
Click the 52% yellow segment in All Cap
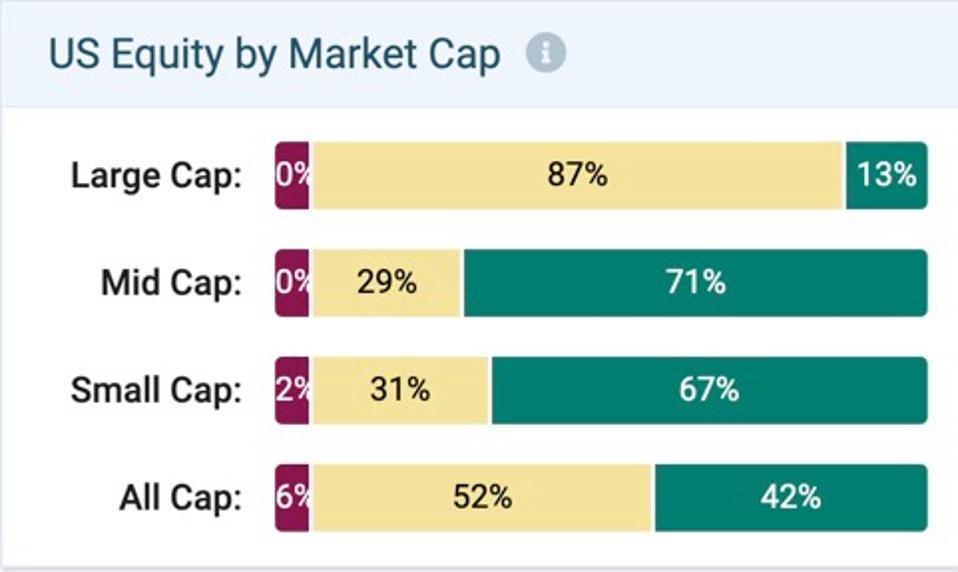(x=482, y=497)
